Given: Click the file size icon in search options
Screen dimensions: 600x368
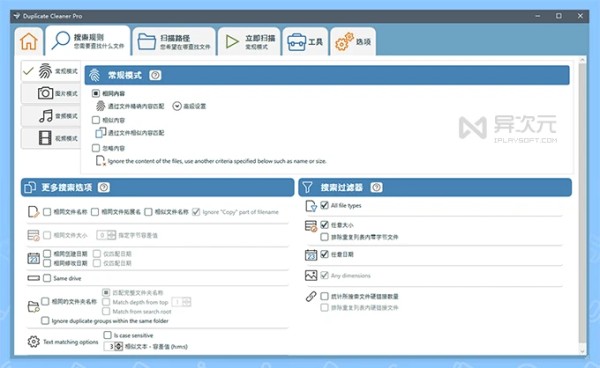Looking at the screenshot, I should click(x=33, y=235).
